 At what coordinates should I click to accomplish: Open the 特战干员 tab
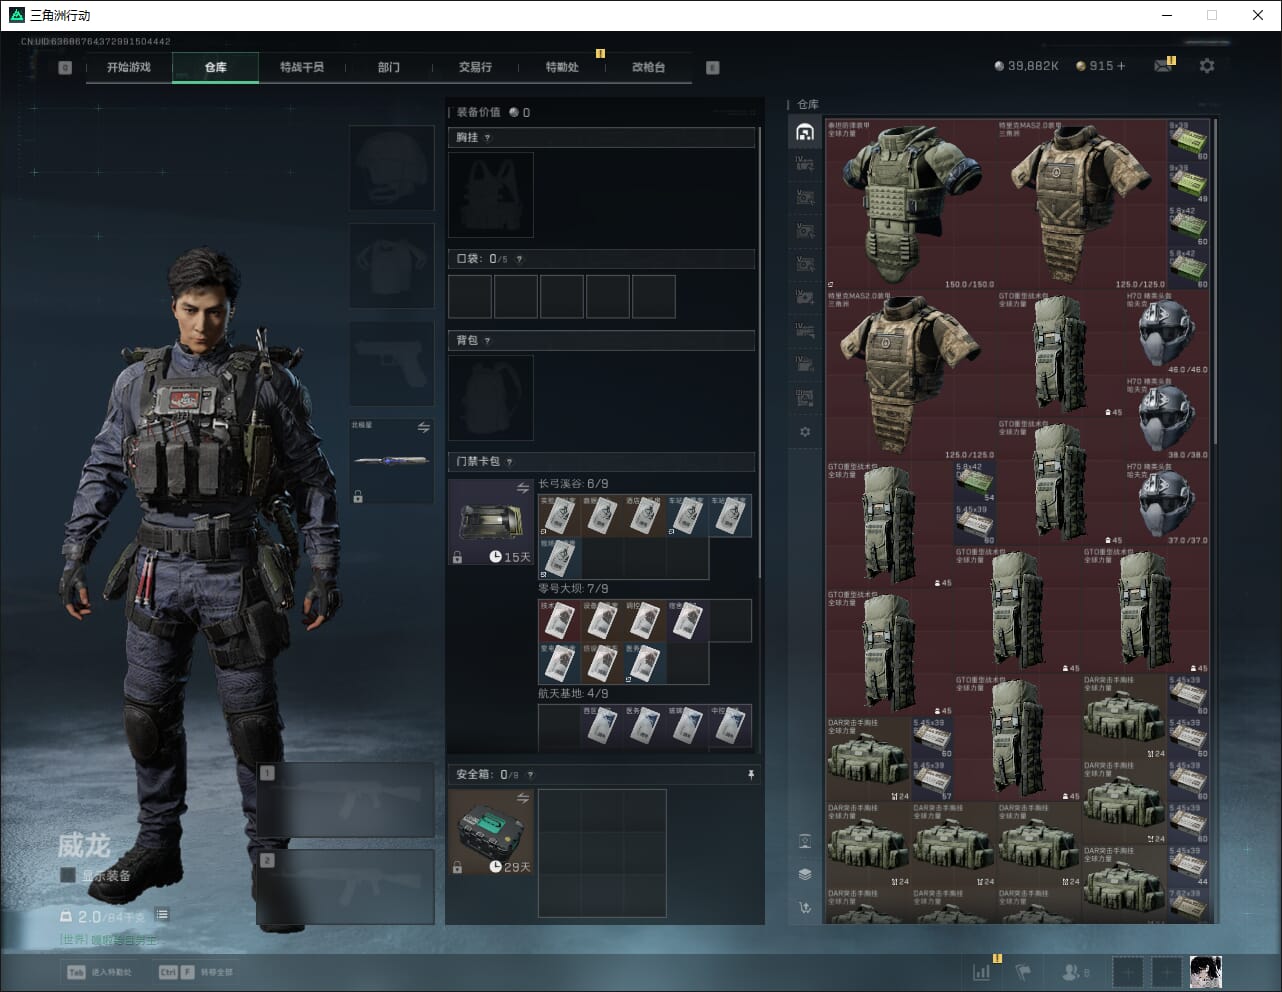coord(301,67)
